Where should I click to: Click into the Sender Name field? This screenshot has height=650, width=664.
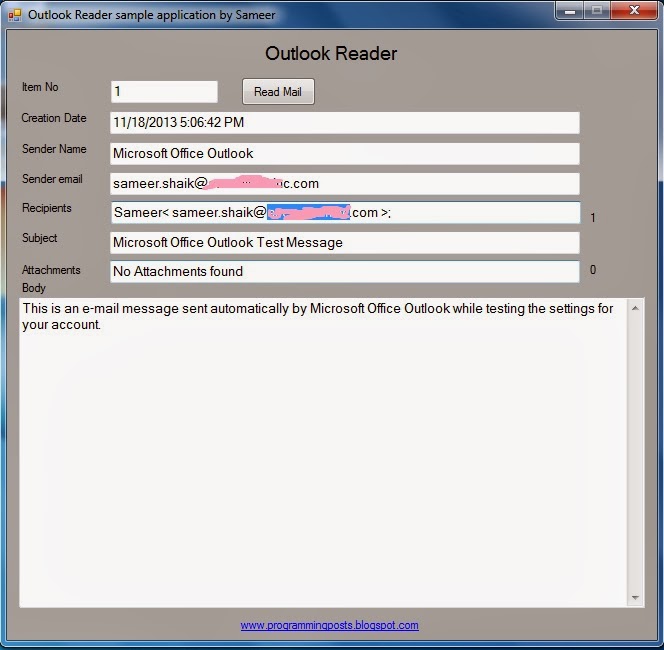(x=345, y=153)
